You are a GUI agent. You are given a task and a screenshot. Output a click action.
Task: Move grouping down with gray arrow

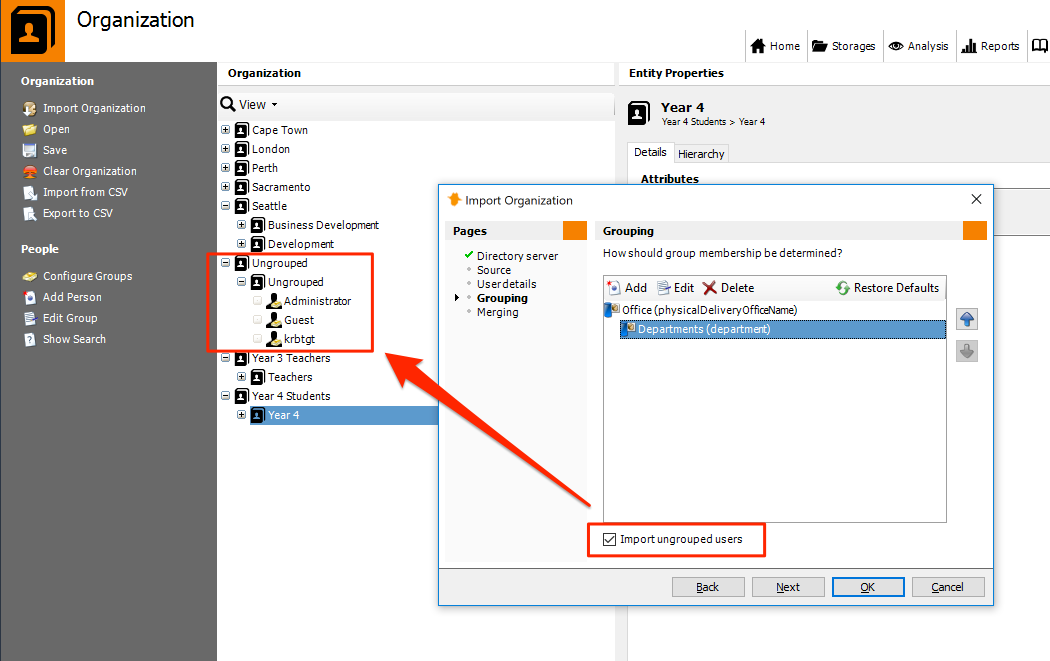point(966,351)
